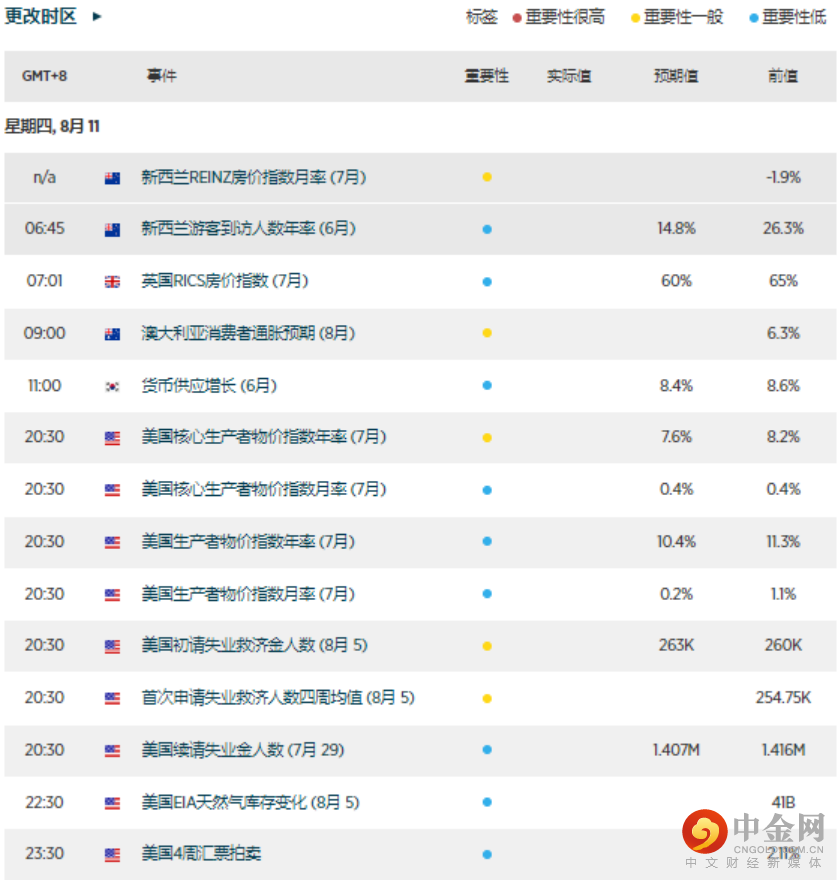Select event 美国生产者物价指数月率 (7月)

click(248, 594)
